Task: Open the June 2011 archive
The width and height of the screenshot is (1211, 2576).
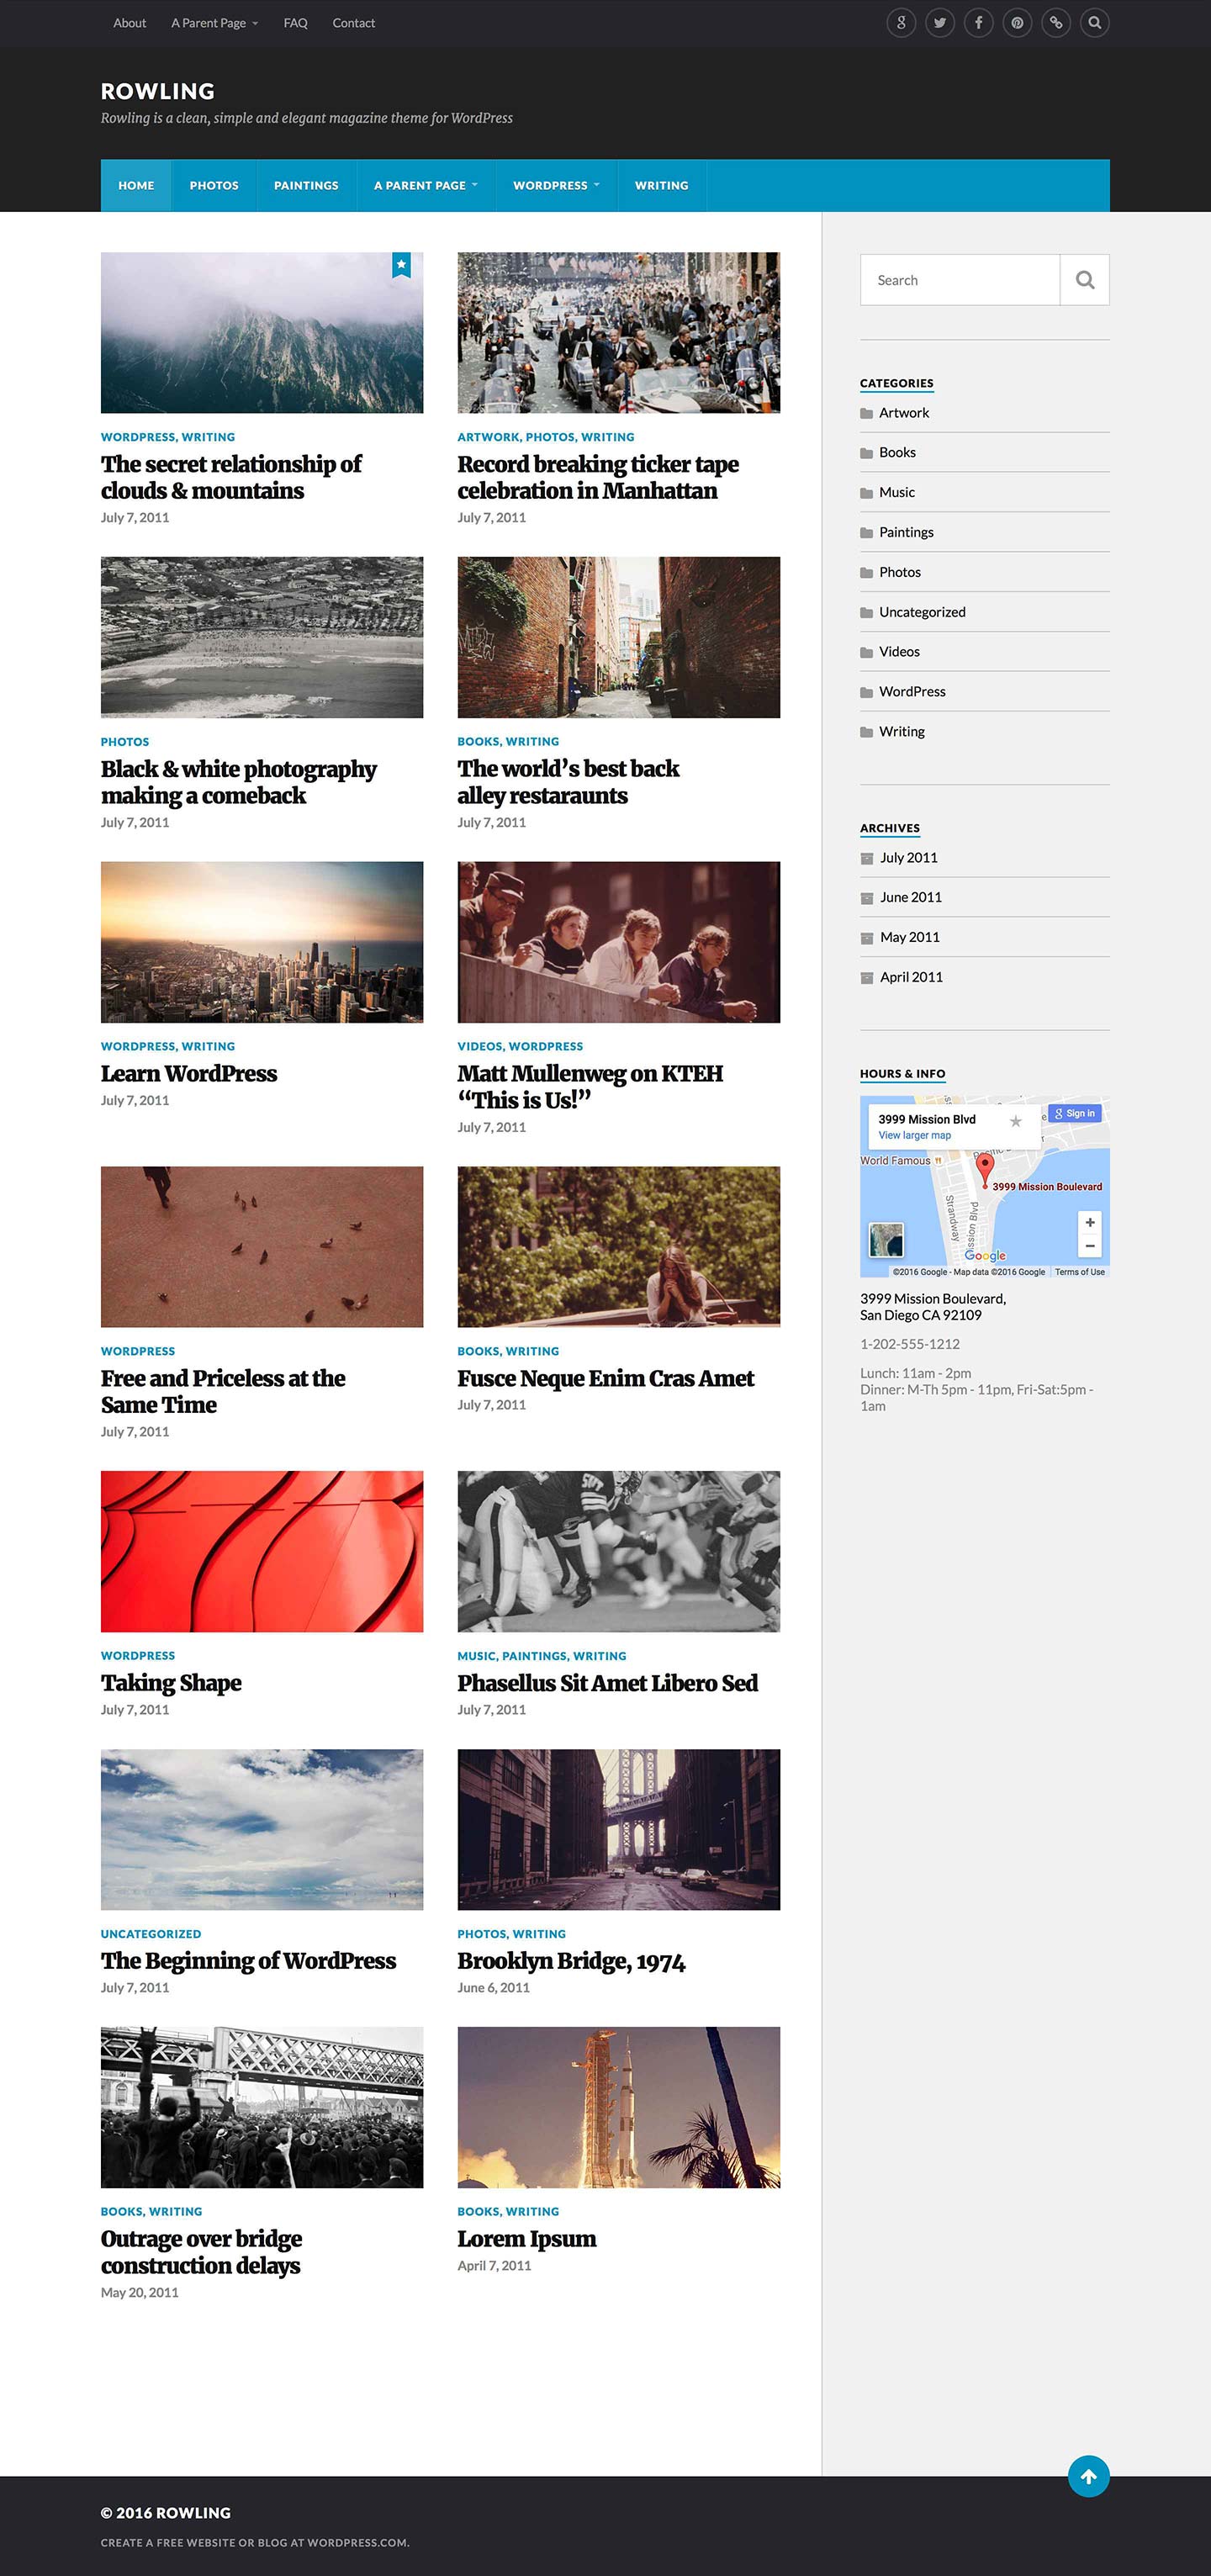Action: click(x=910, y=897)
